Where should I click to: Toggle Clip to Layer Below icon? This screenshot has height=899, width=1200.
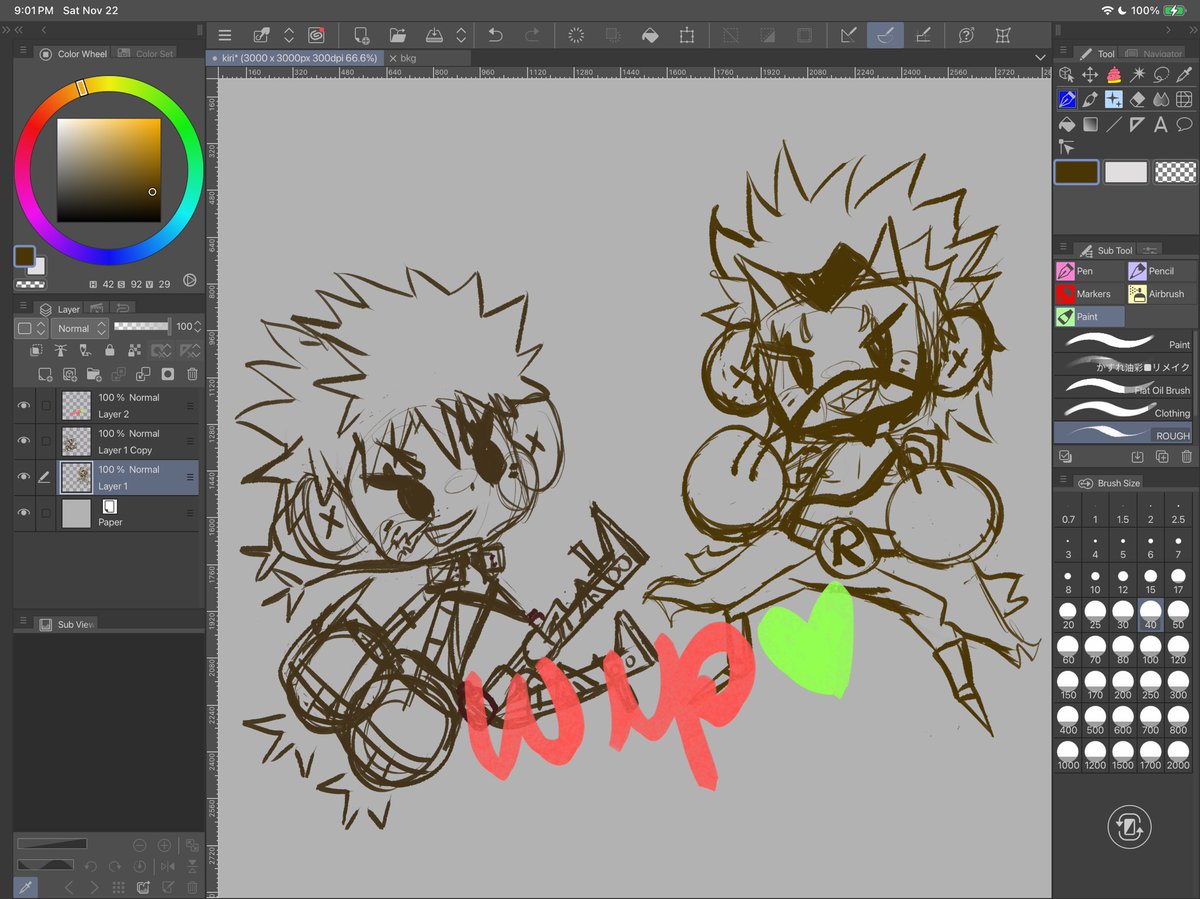37,350
